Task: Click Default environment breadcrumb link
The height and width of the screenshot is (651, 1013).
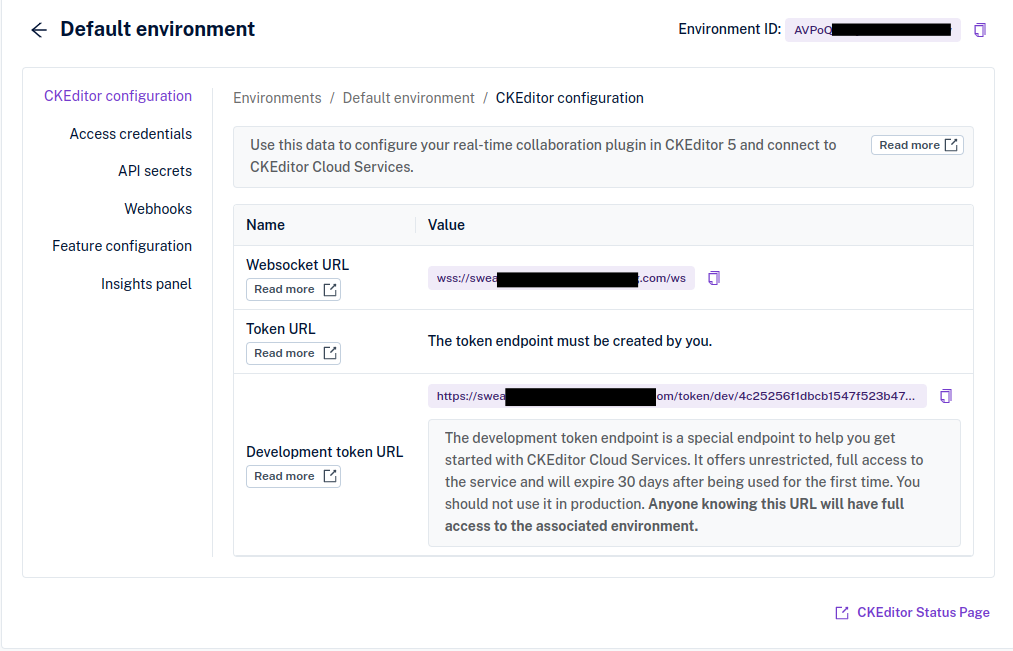Action: [408, 98]
